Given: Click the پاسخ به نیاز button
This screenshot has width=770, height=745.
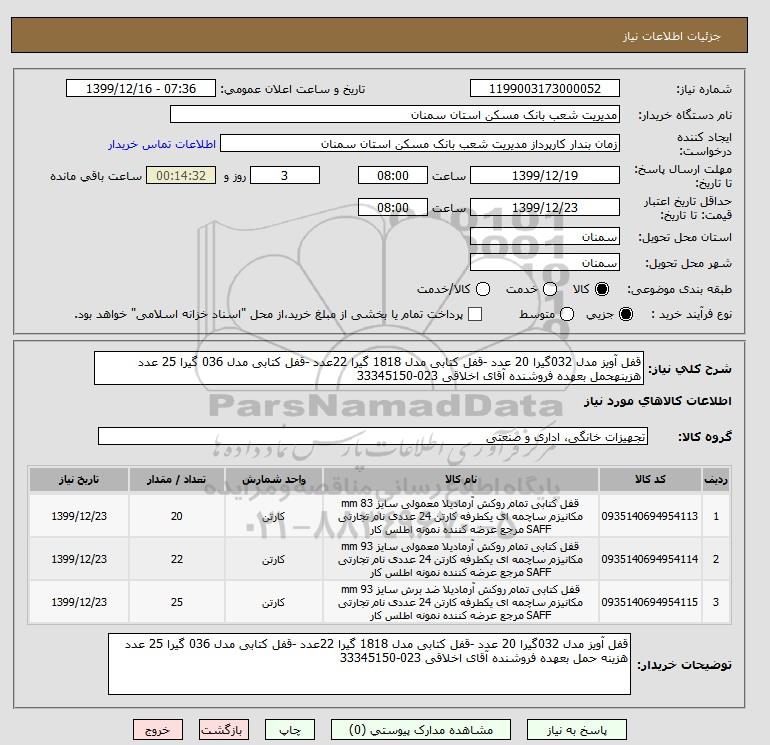Looking at the screenshot, I should [x=577, y=730].
